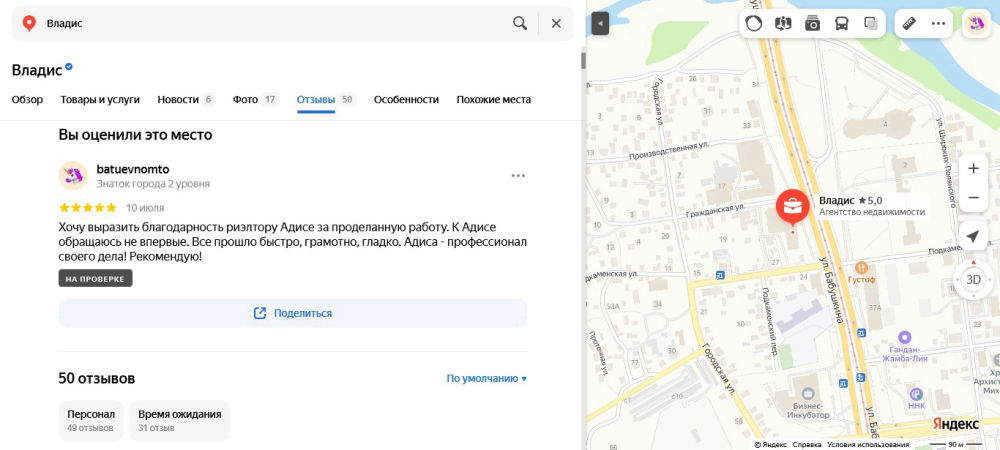Toggle the photos camera layer icon
Image resolution: width=1000 pixels, height=450 pixels.
tap(812, 24)
